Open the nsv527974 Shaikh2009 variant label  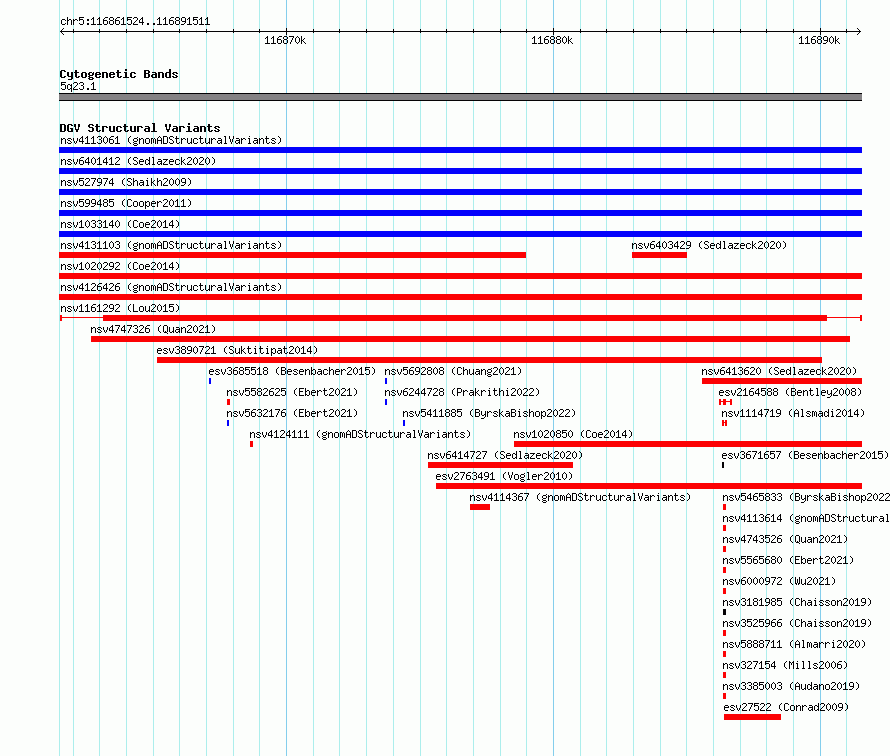pyautogui.click(x=126, y=182)
